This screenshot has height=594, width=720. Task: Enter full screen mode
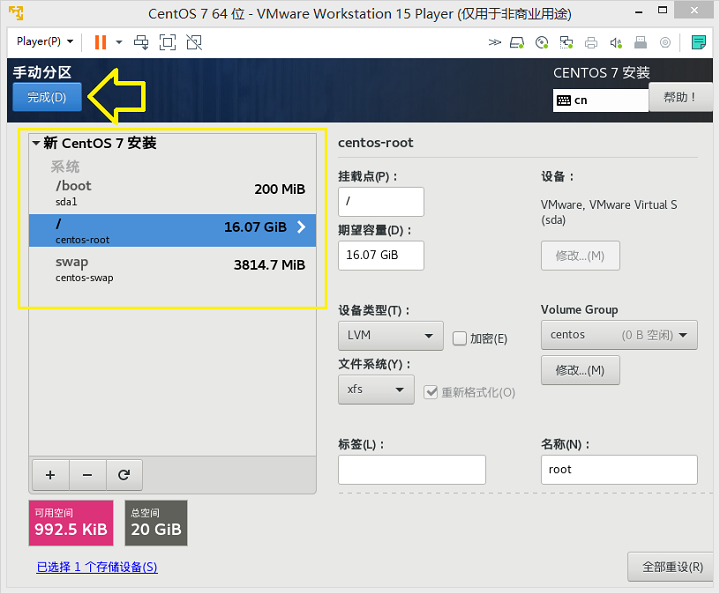[x=168, y=42]
